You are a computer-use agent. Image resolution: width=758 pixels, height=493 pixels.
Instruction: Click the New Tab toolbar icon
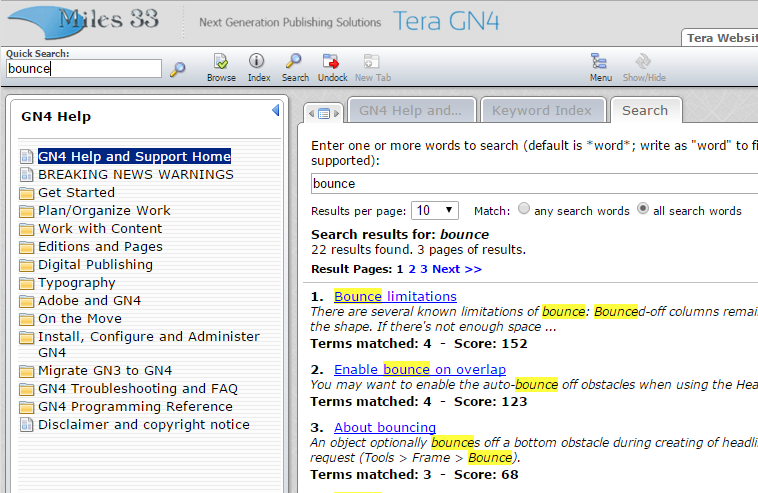coord(373,68)
